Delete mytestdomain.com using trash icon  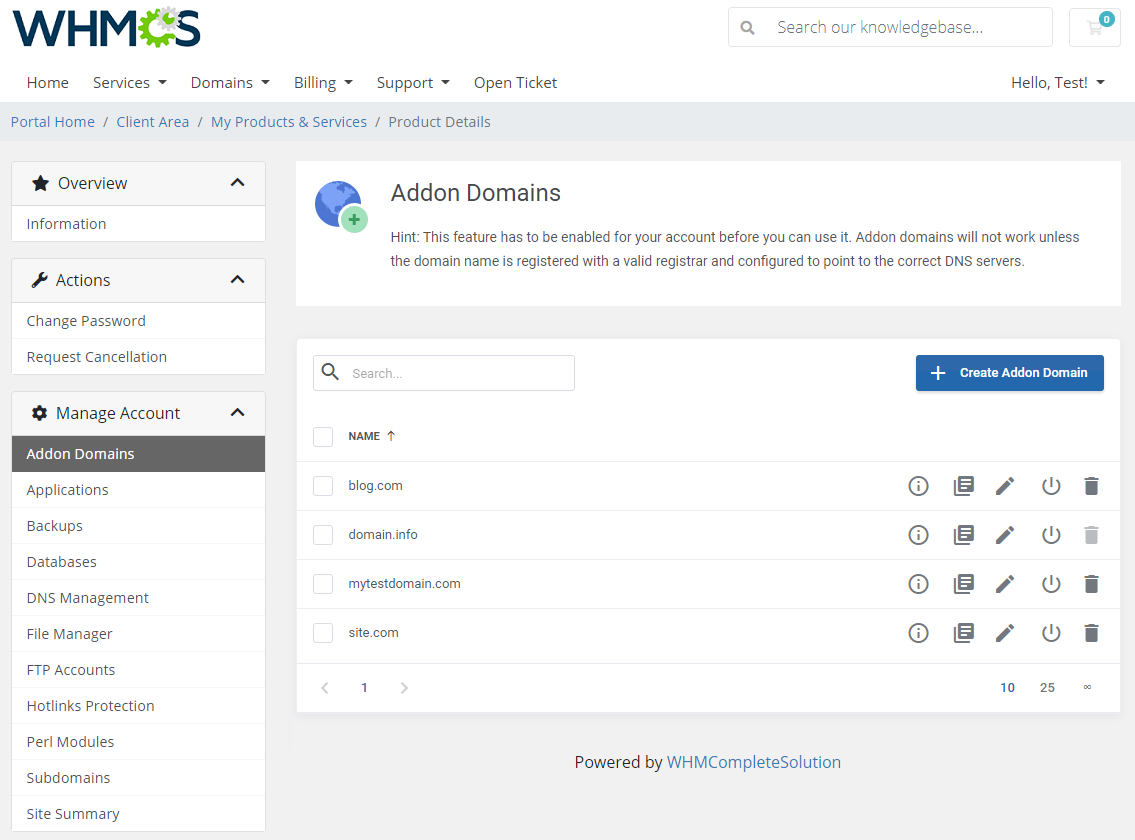[x=1092, y=584]
